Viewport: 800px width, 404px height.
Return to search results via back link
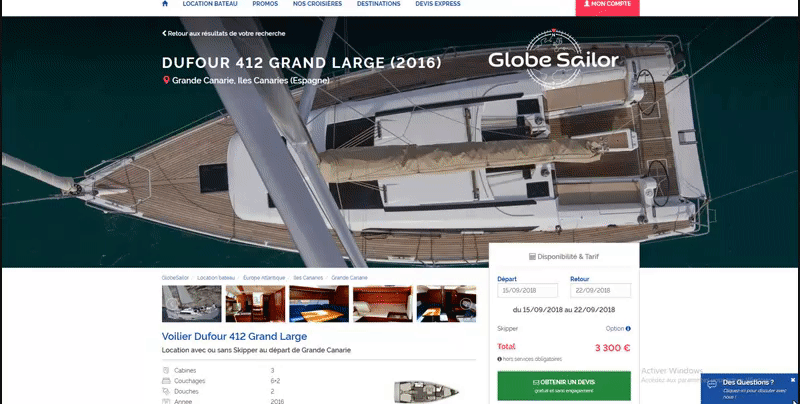223,33
